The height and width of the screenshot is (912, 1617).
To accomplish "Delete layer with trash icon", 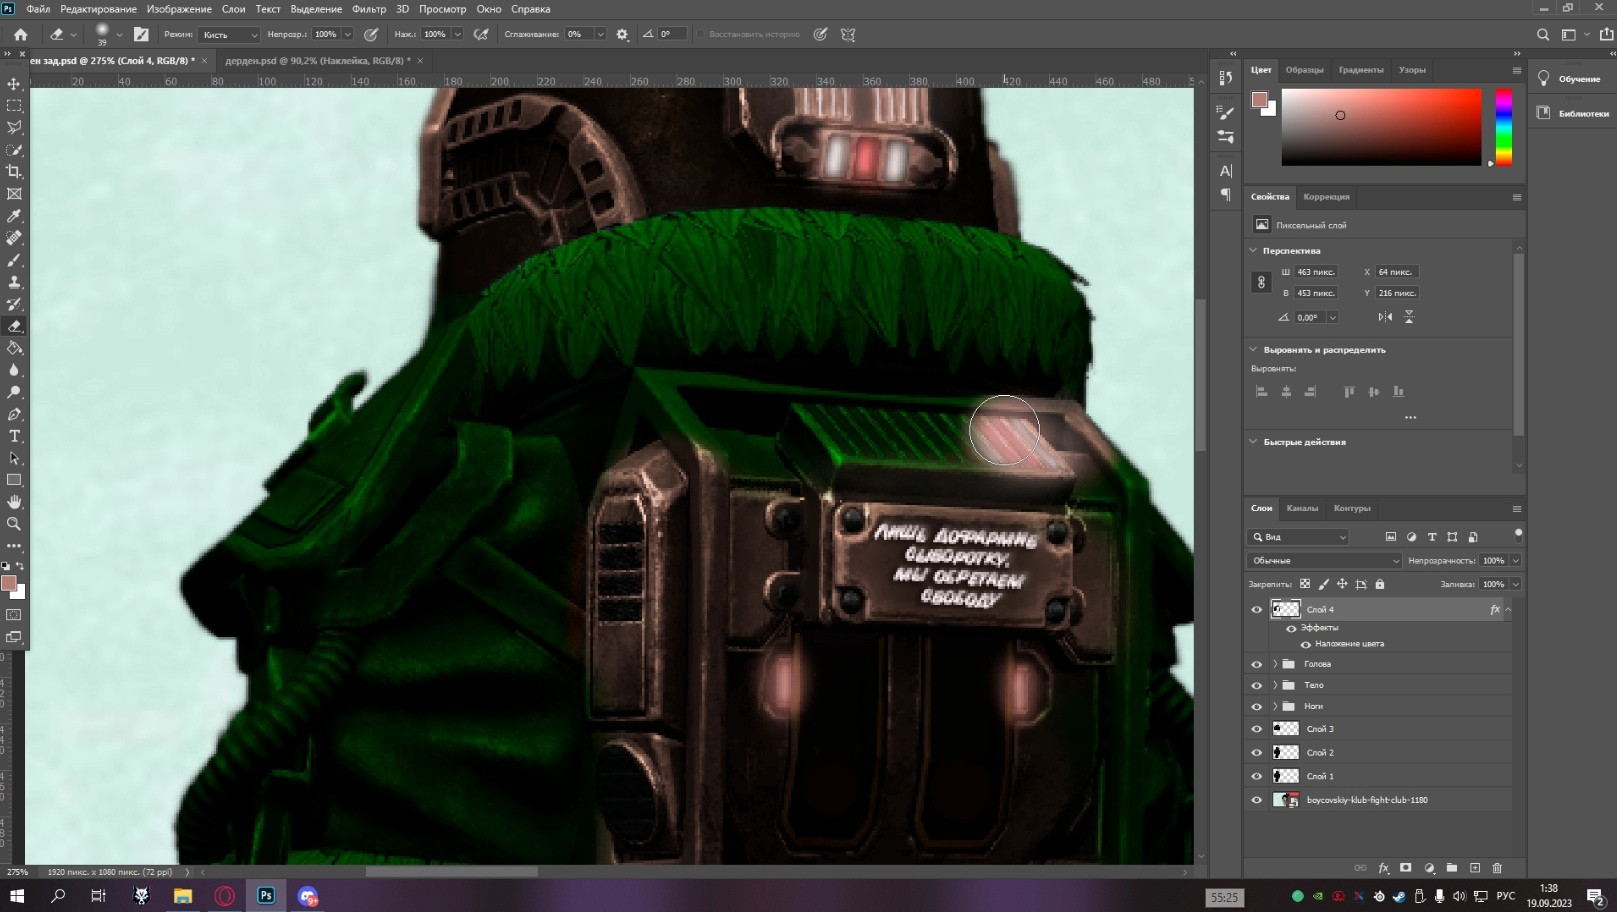I will (x=1497, y=868).
